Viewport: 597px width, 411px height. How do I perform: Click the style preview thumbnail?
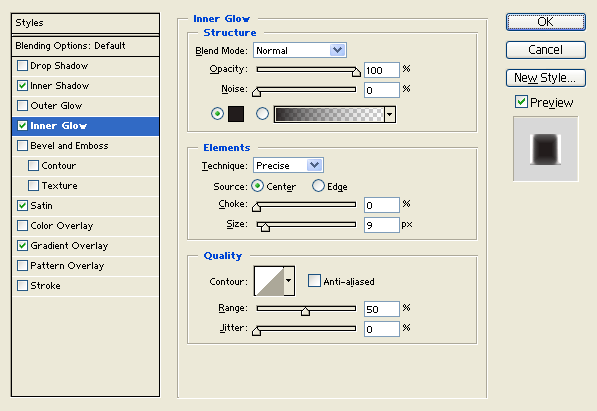pyautogui.click(x=546, y=149)
